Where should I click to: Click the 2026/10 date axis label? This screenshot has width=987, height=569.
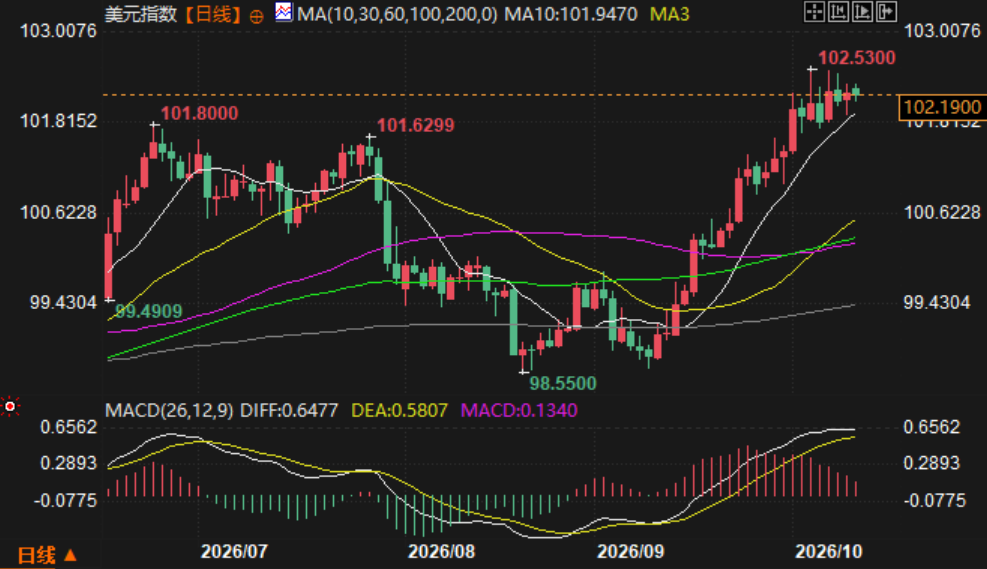(828, 552)
